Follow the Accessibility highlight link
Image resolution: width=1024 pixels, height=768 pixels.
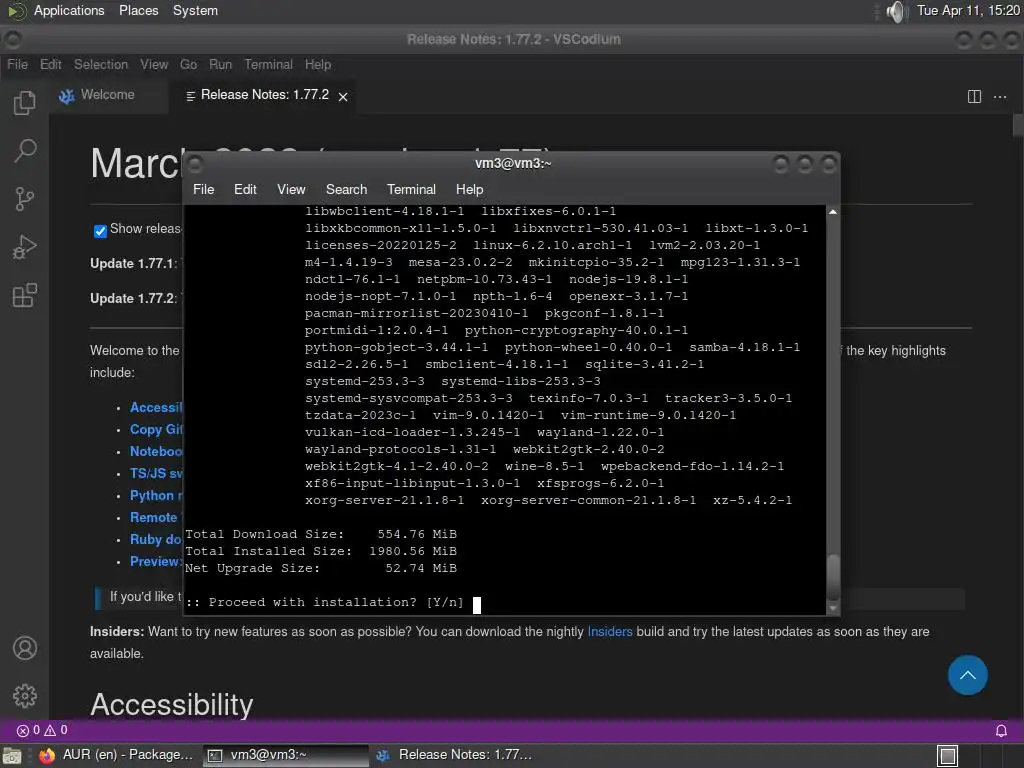click(x=155, y=407)
